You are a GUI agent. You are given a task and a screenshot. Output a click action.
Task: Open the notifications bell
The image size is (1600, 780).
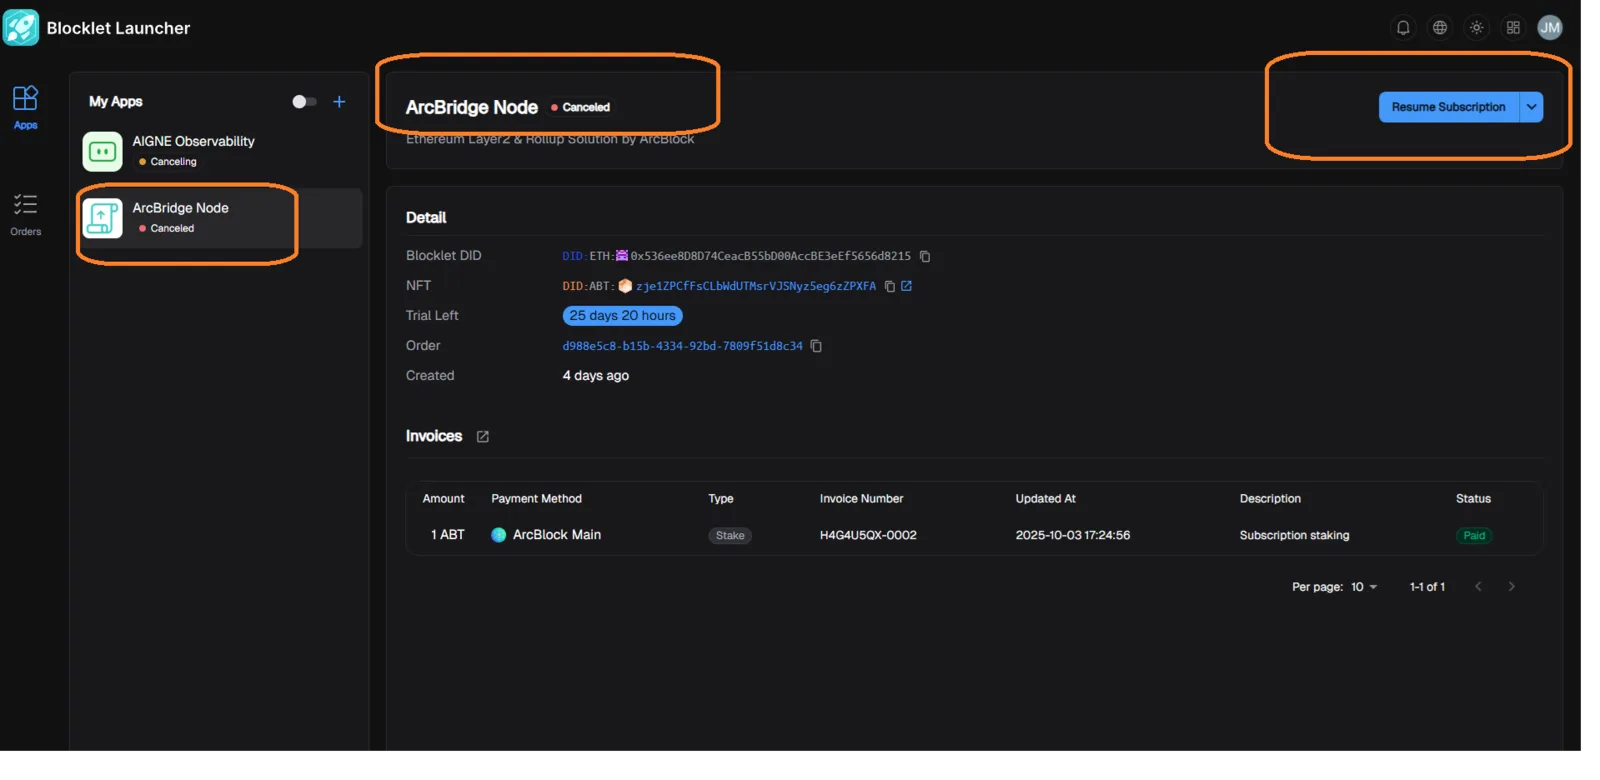(1403, 28)
